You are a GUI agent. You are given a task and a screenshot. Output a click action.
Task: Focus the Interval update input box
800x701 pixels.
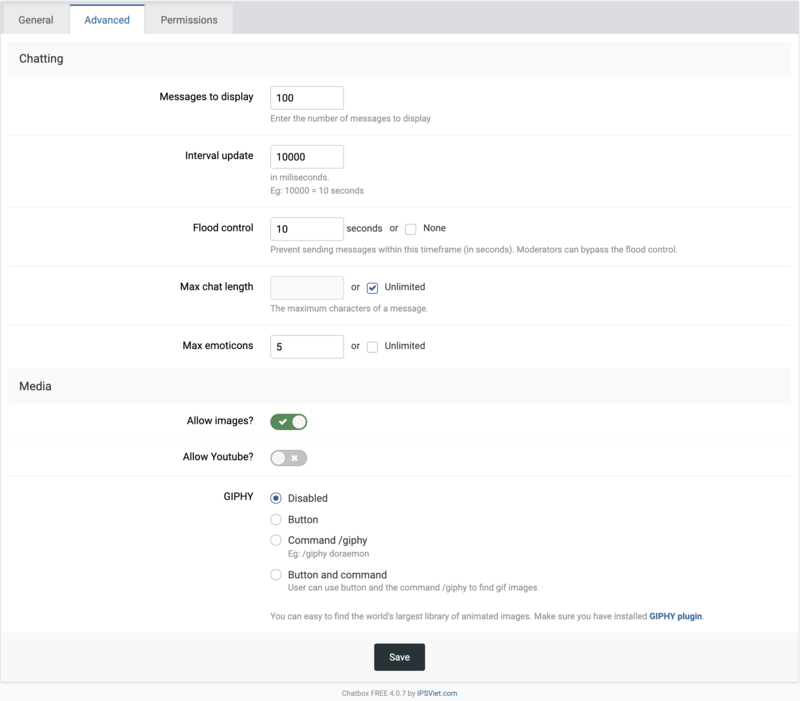click(307, 157)
